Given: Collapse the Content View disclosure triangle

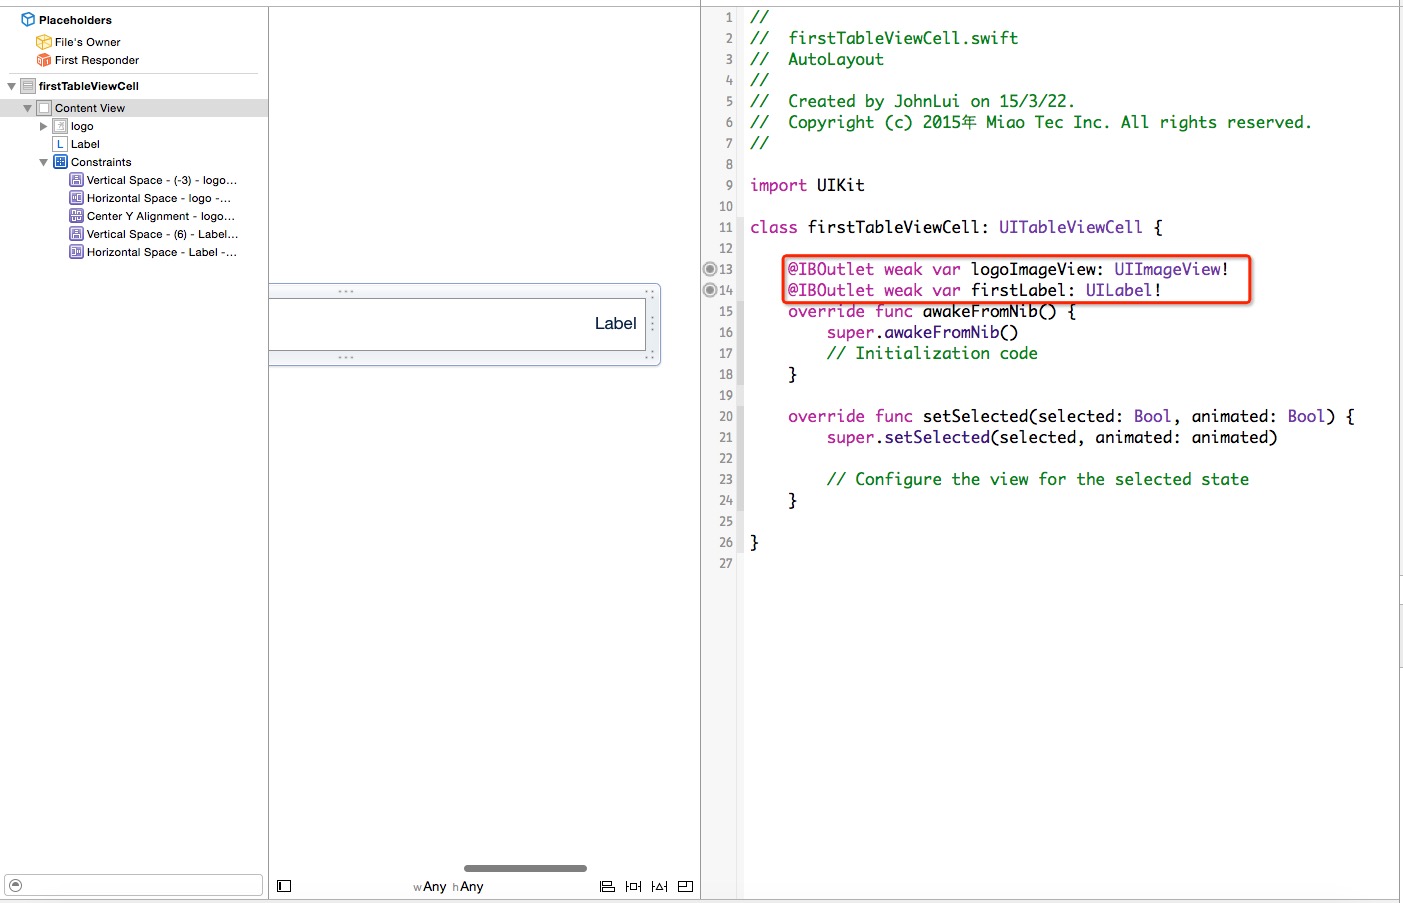Looking at the screenshot, I should [x=28, y=108].
